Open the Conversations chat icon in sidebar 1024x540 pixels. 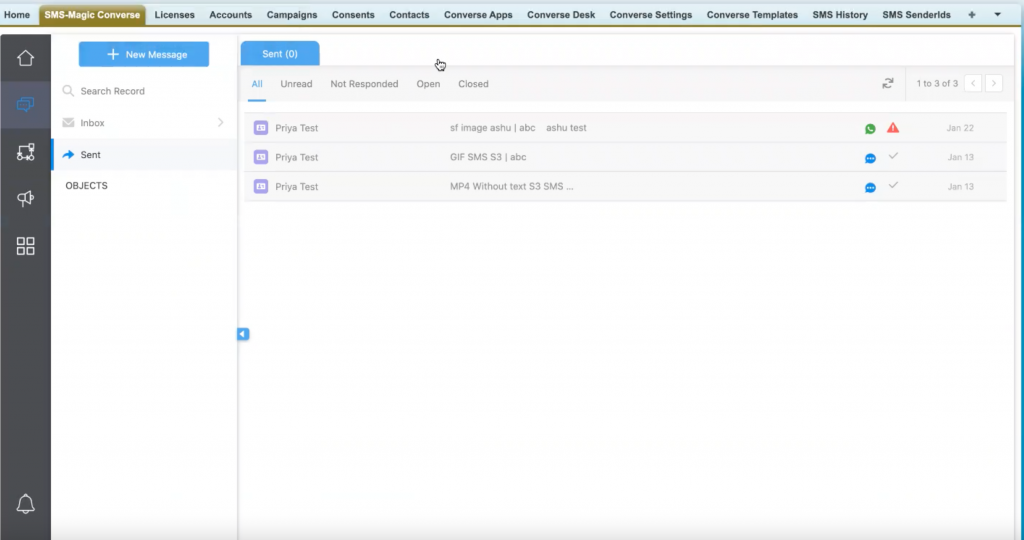click(25, 104)
